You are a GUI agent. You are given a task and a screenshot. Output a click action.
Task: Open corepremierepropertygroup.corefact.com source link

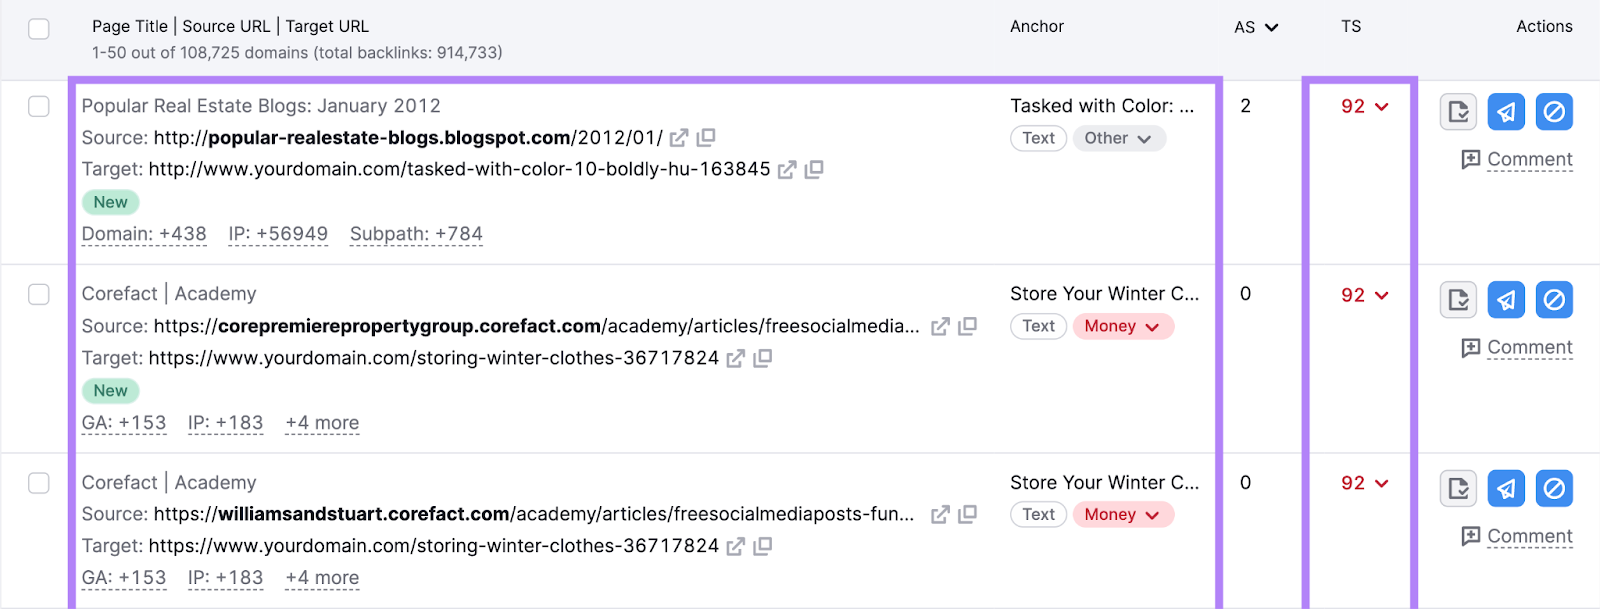(536, 326)
